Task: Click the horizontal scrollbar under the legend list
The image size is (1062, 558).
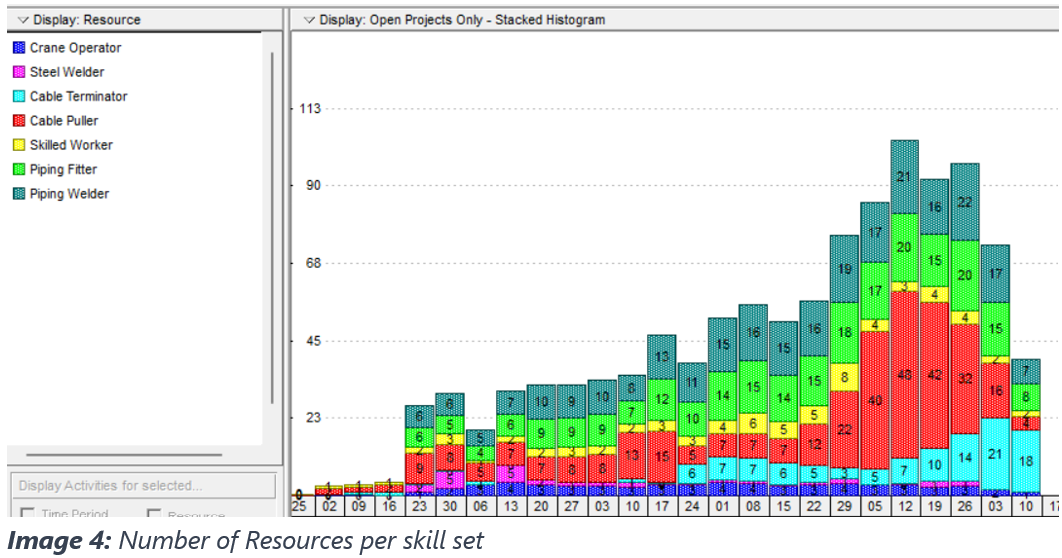Action: pos(123,454)
